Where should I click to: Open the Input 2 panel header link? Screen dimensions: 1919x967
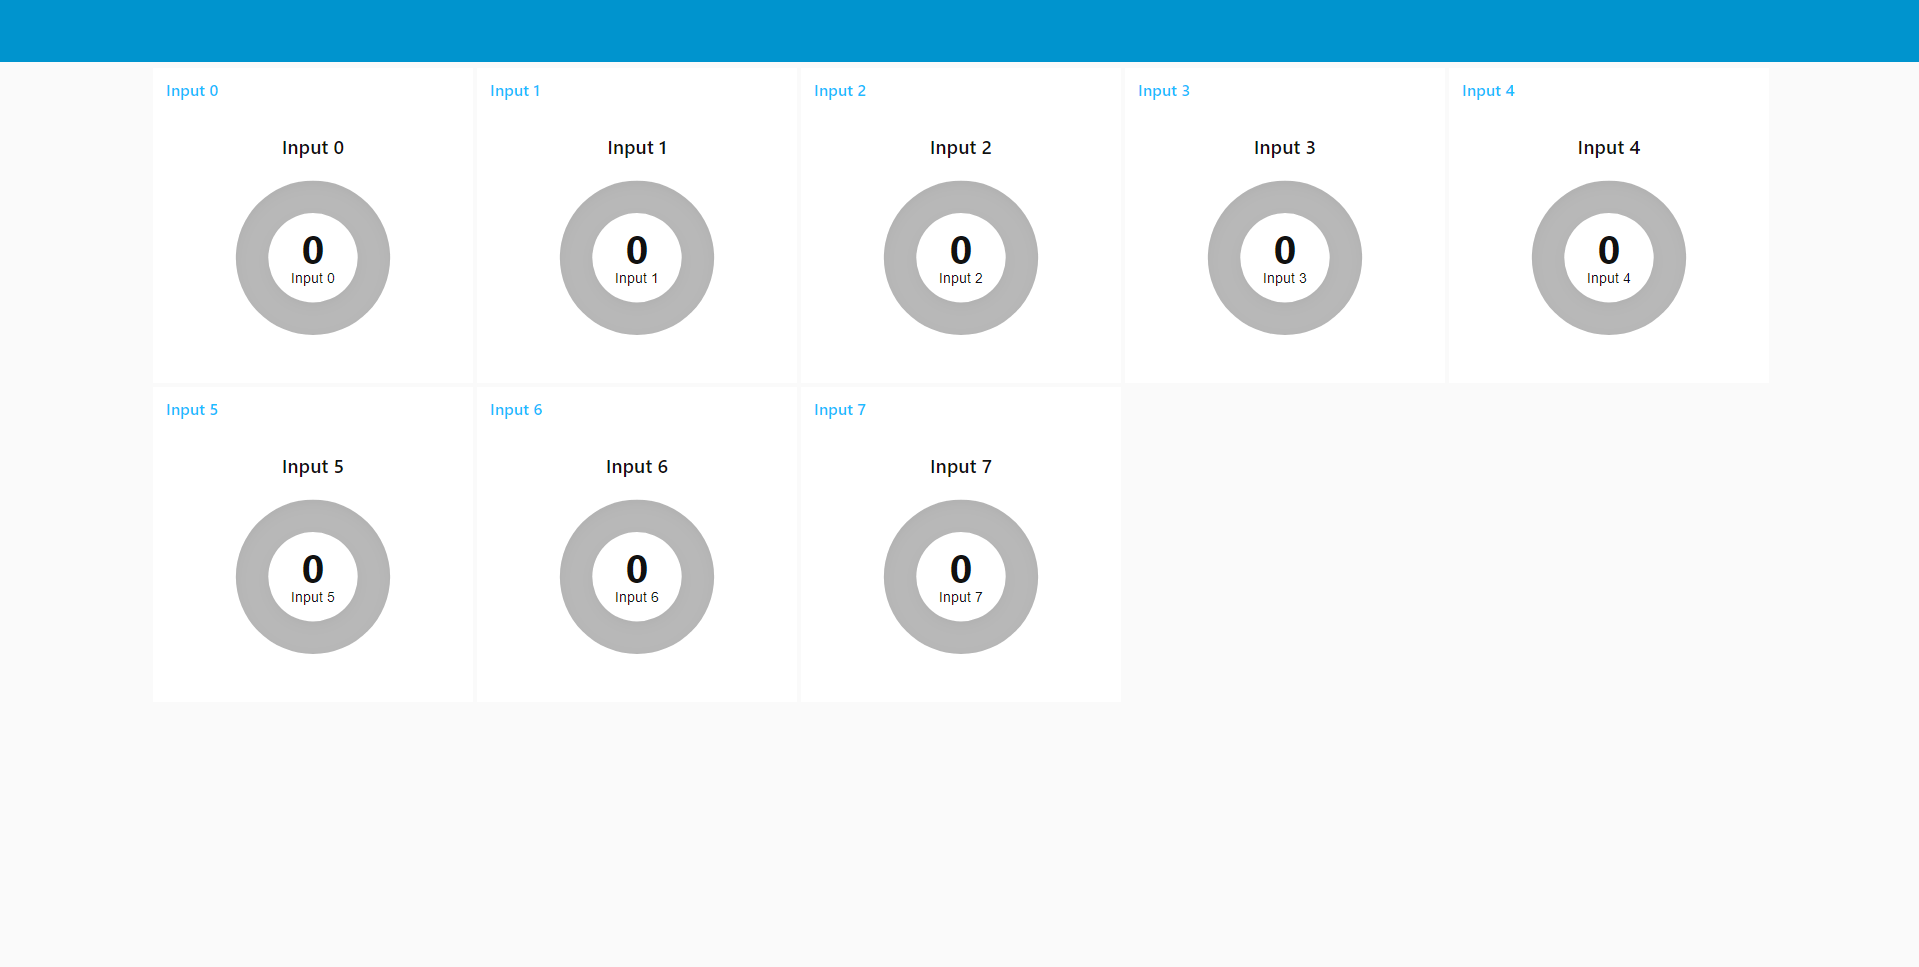pyautogui.click(x=840, y=90)
